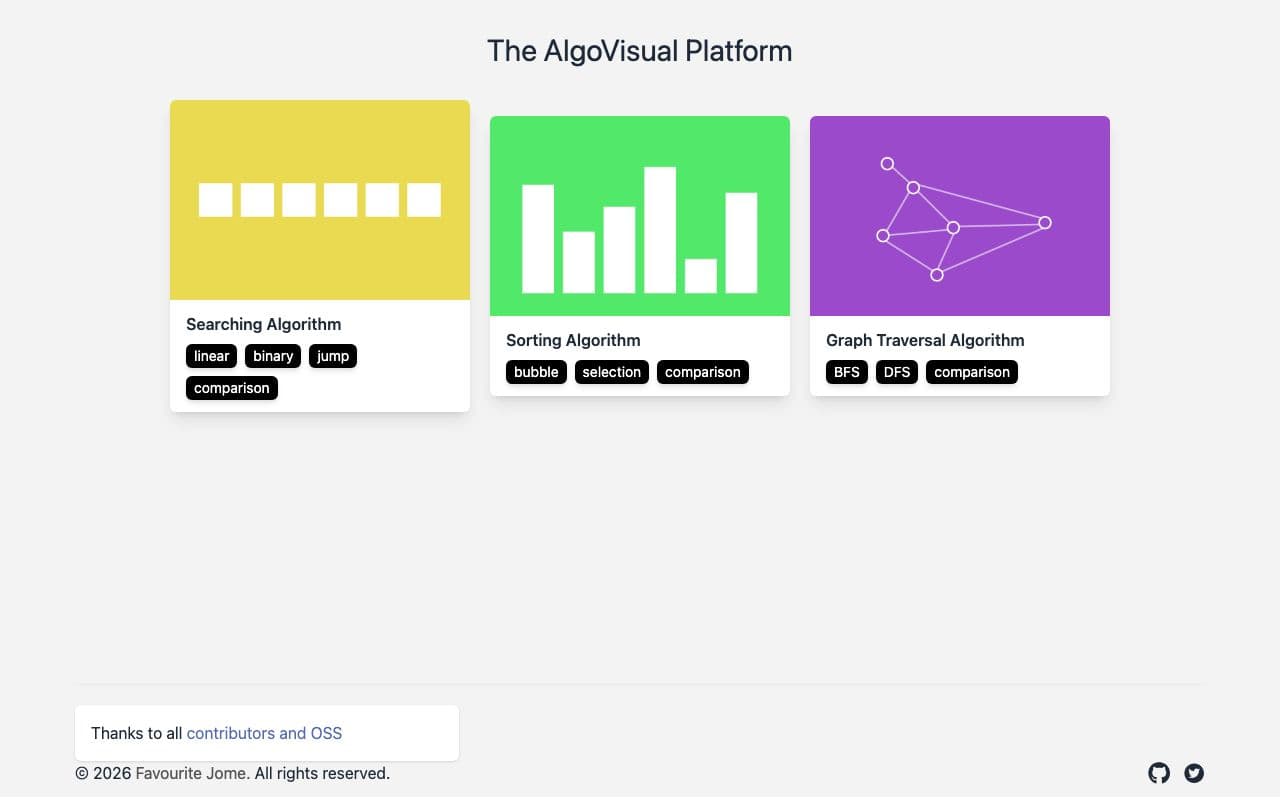Click the Sorting Algorithm card title
1280x800 pixels.
[573, 340]
